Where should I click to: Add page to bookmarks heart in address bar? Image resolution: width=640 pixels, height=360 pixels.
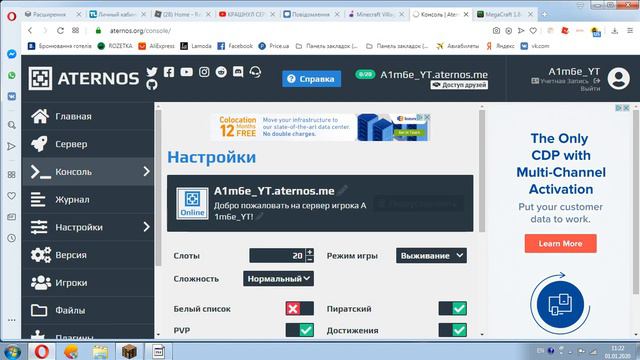[x=533, y=31]
